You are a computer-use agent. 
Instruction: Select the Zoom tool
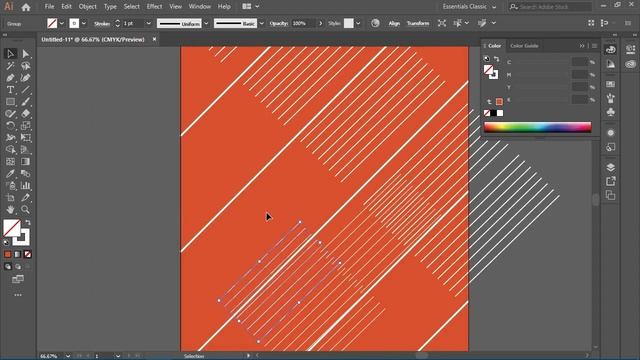pos(26,209)
